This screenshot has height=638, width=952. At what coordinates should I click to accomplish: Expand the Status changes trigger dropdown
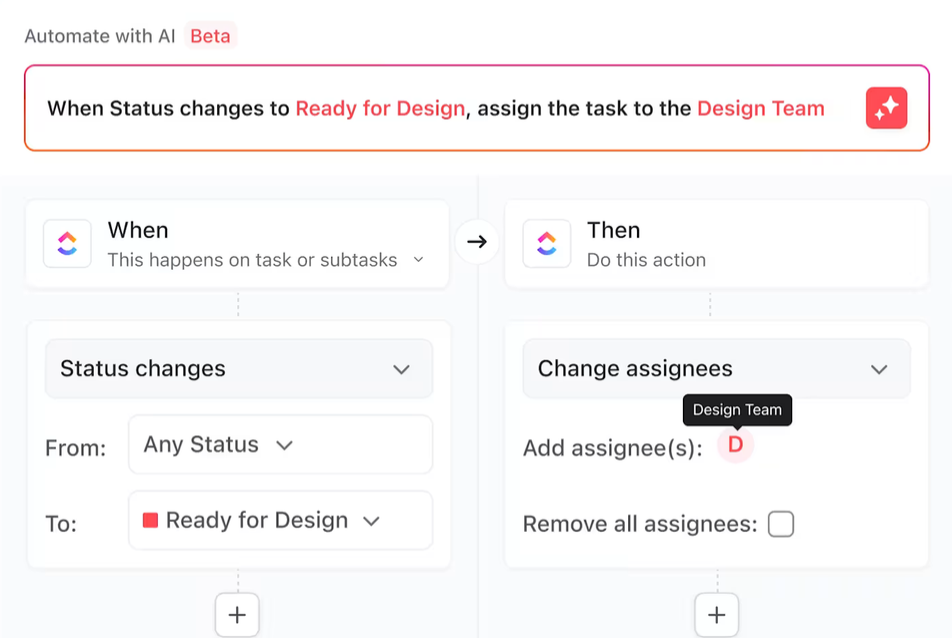238,369
